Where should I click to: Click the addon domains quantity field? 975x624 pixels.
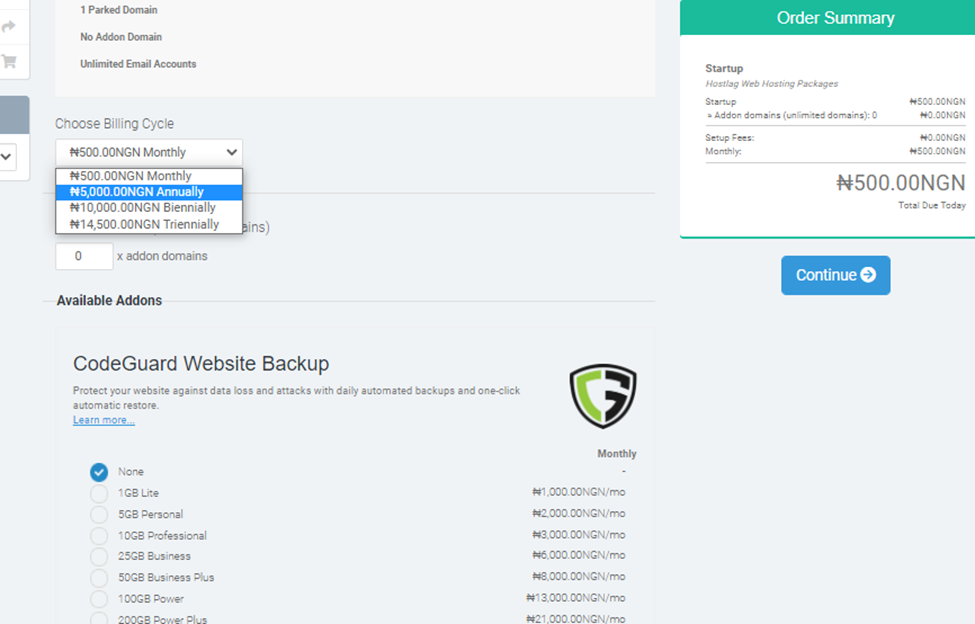84,256
